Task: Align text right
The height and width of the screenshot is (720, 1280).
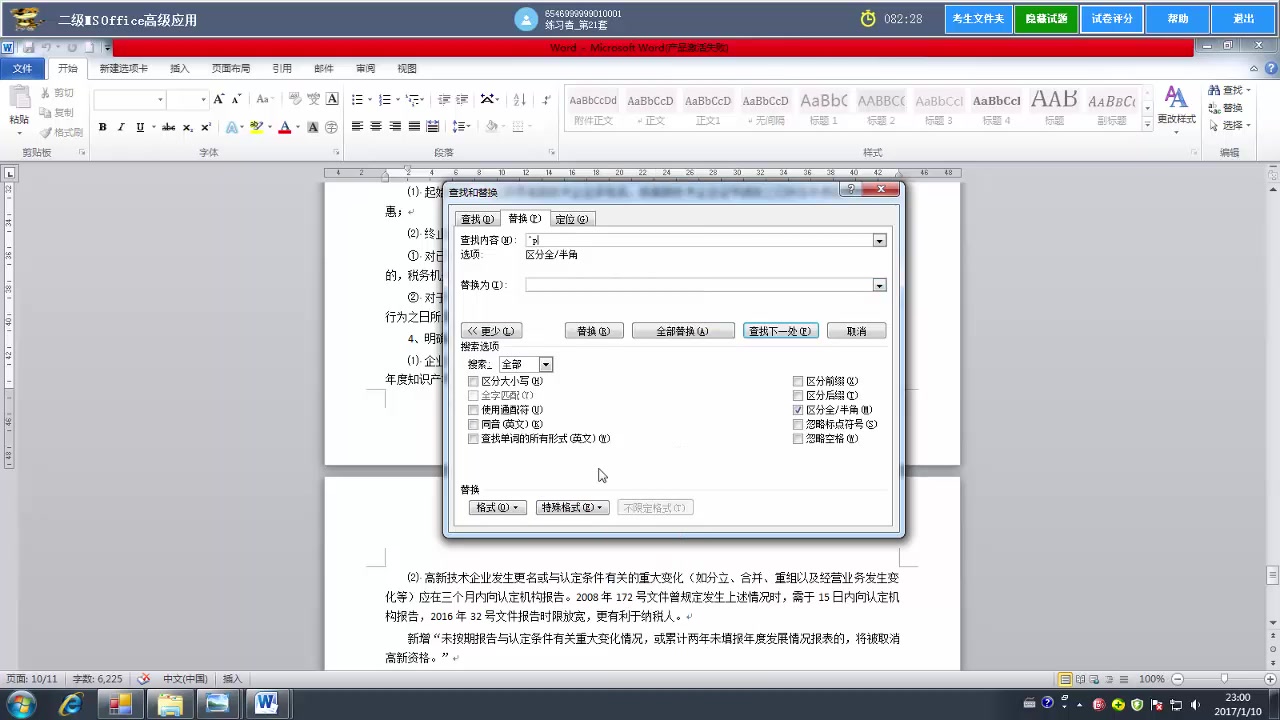Action: pos(395,127)
